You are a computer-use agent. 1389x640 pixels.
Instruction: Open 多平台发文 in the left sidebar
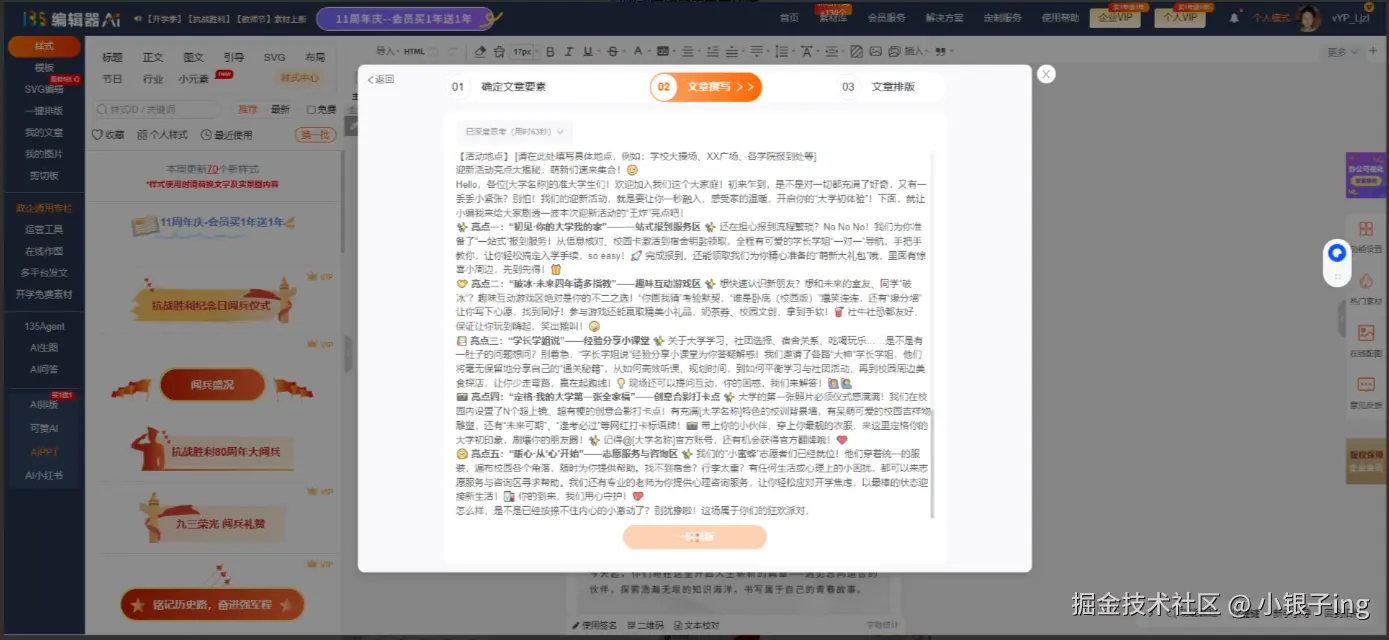pyautogui.click(x=44, y=273)
